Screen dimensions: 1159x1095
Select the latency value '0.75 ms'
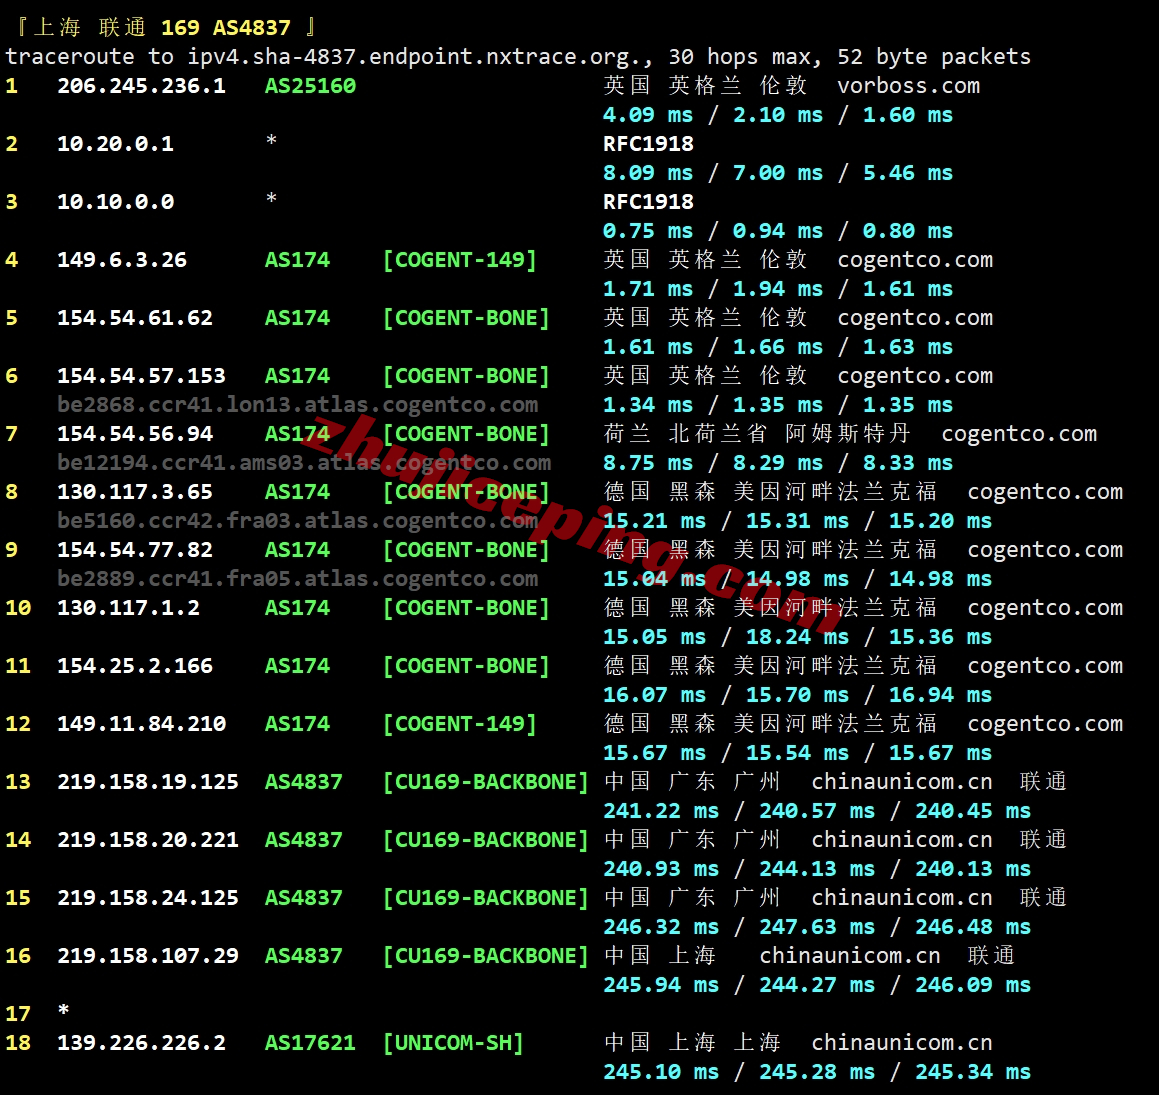tap(648, 231)
